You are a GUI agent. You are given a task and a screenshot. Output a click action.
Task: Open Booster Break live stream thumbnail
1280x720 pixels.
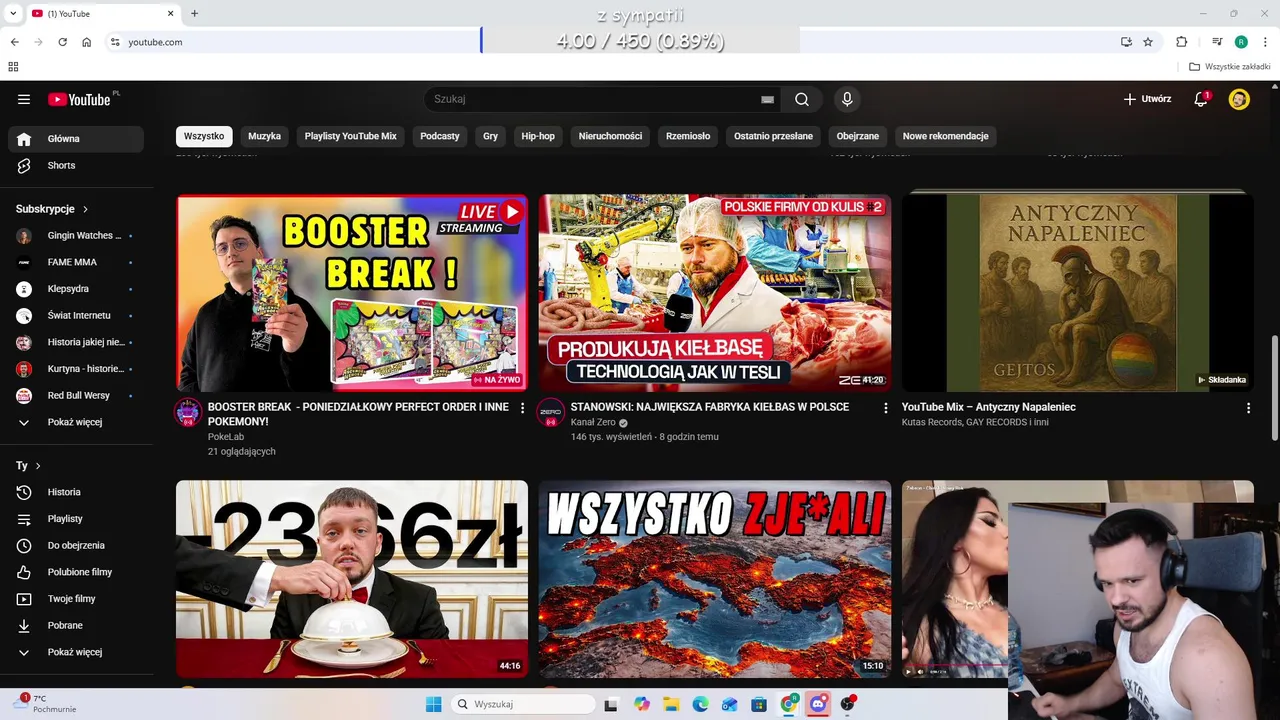point(352,293)
